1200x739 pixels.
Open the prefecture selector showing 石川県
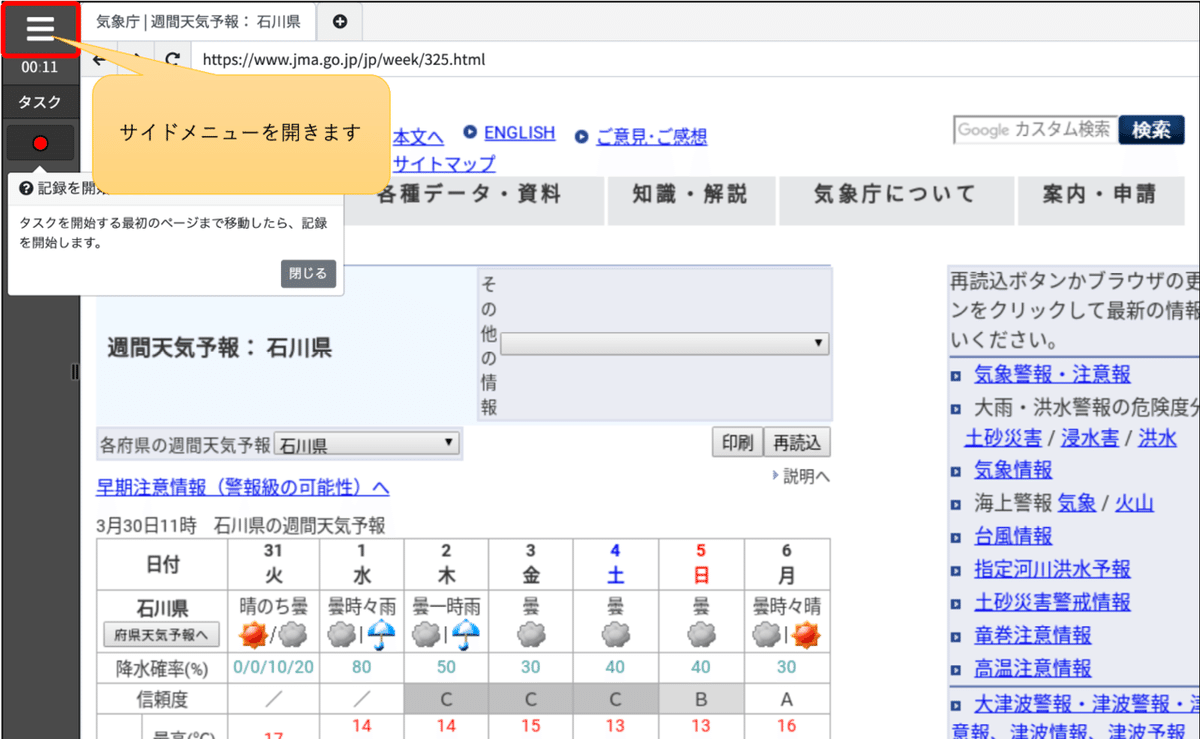click(366, 442)
